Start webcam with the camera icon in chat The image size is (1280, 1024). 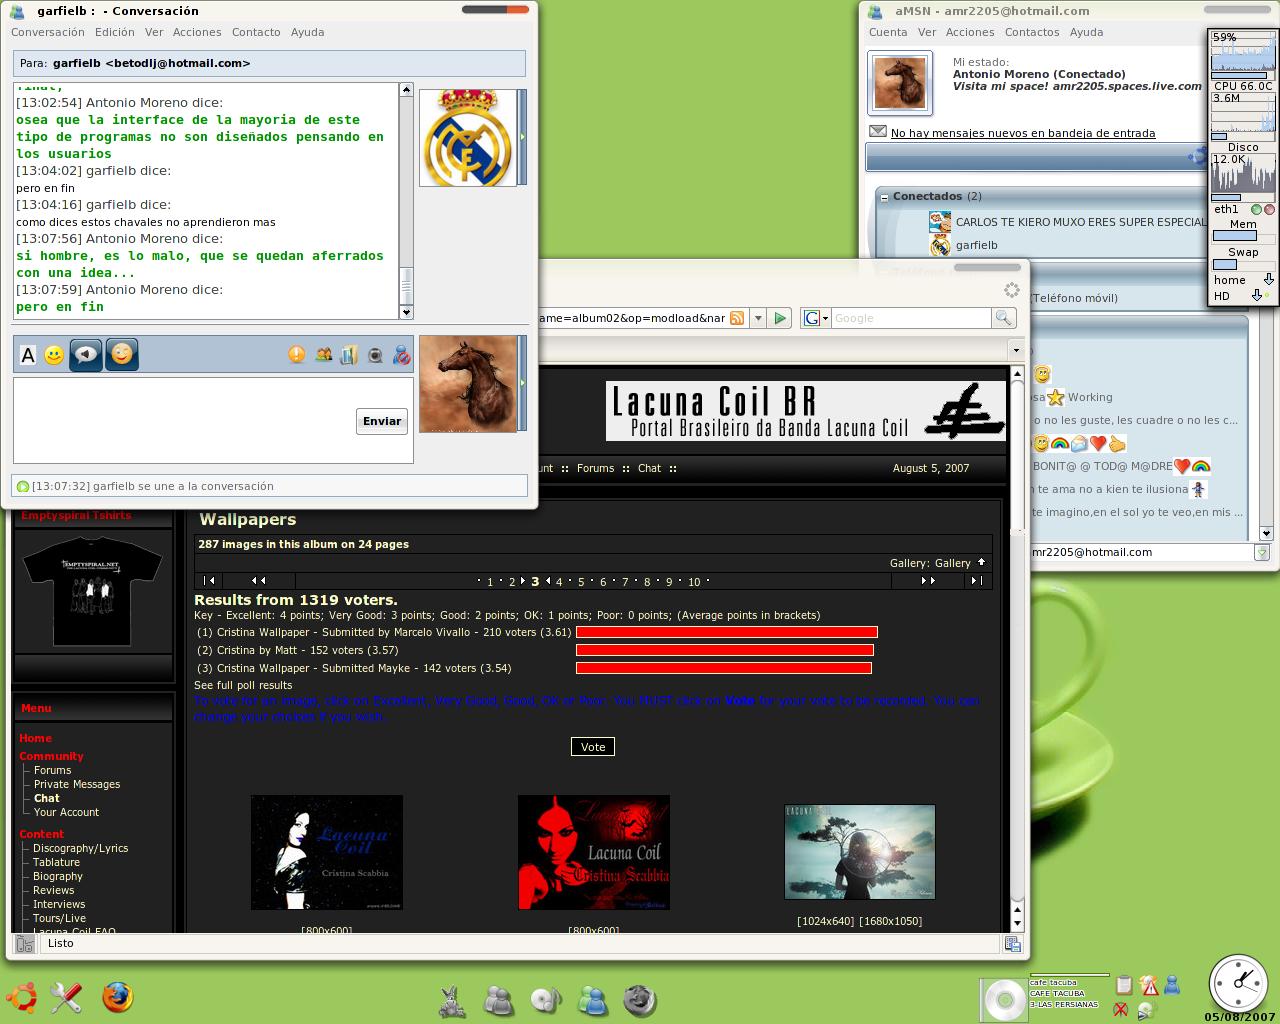click(x=375, y=354)
